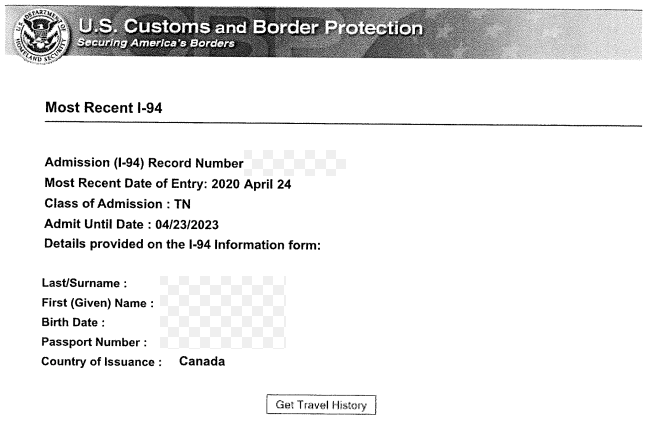Click the Birth Date label
Viewport: 652px width, 421px height.
73,322
